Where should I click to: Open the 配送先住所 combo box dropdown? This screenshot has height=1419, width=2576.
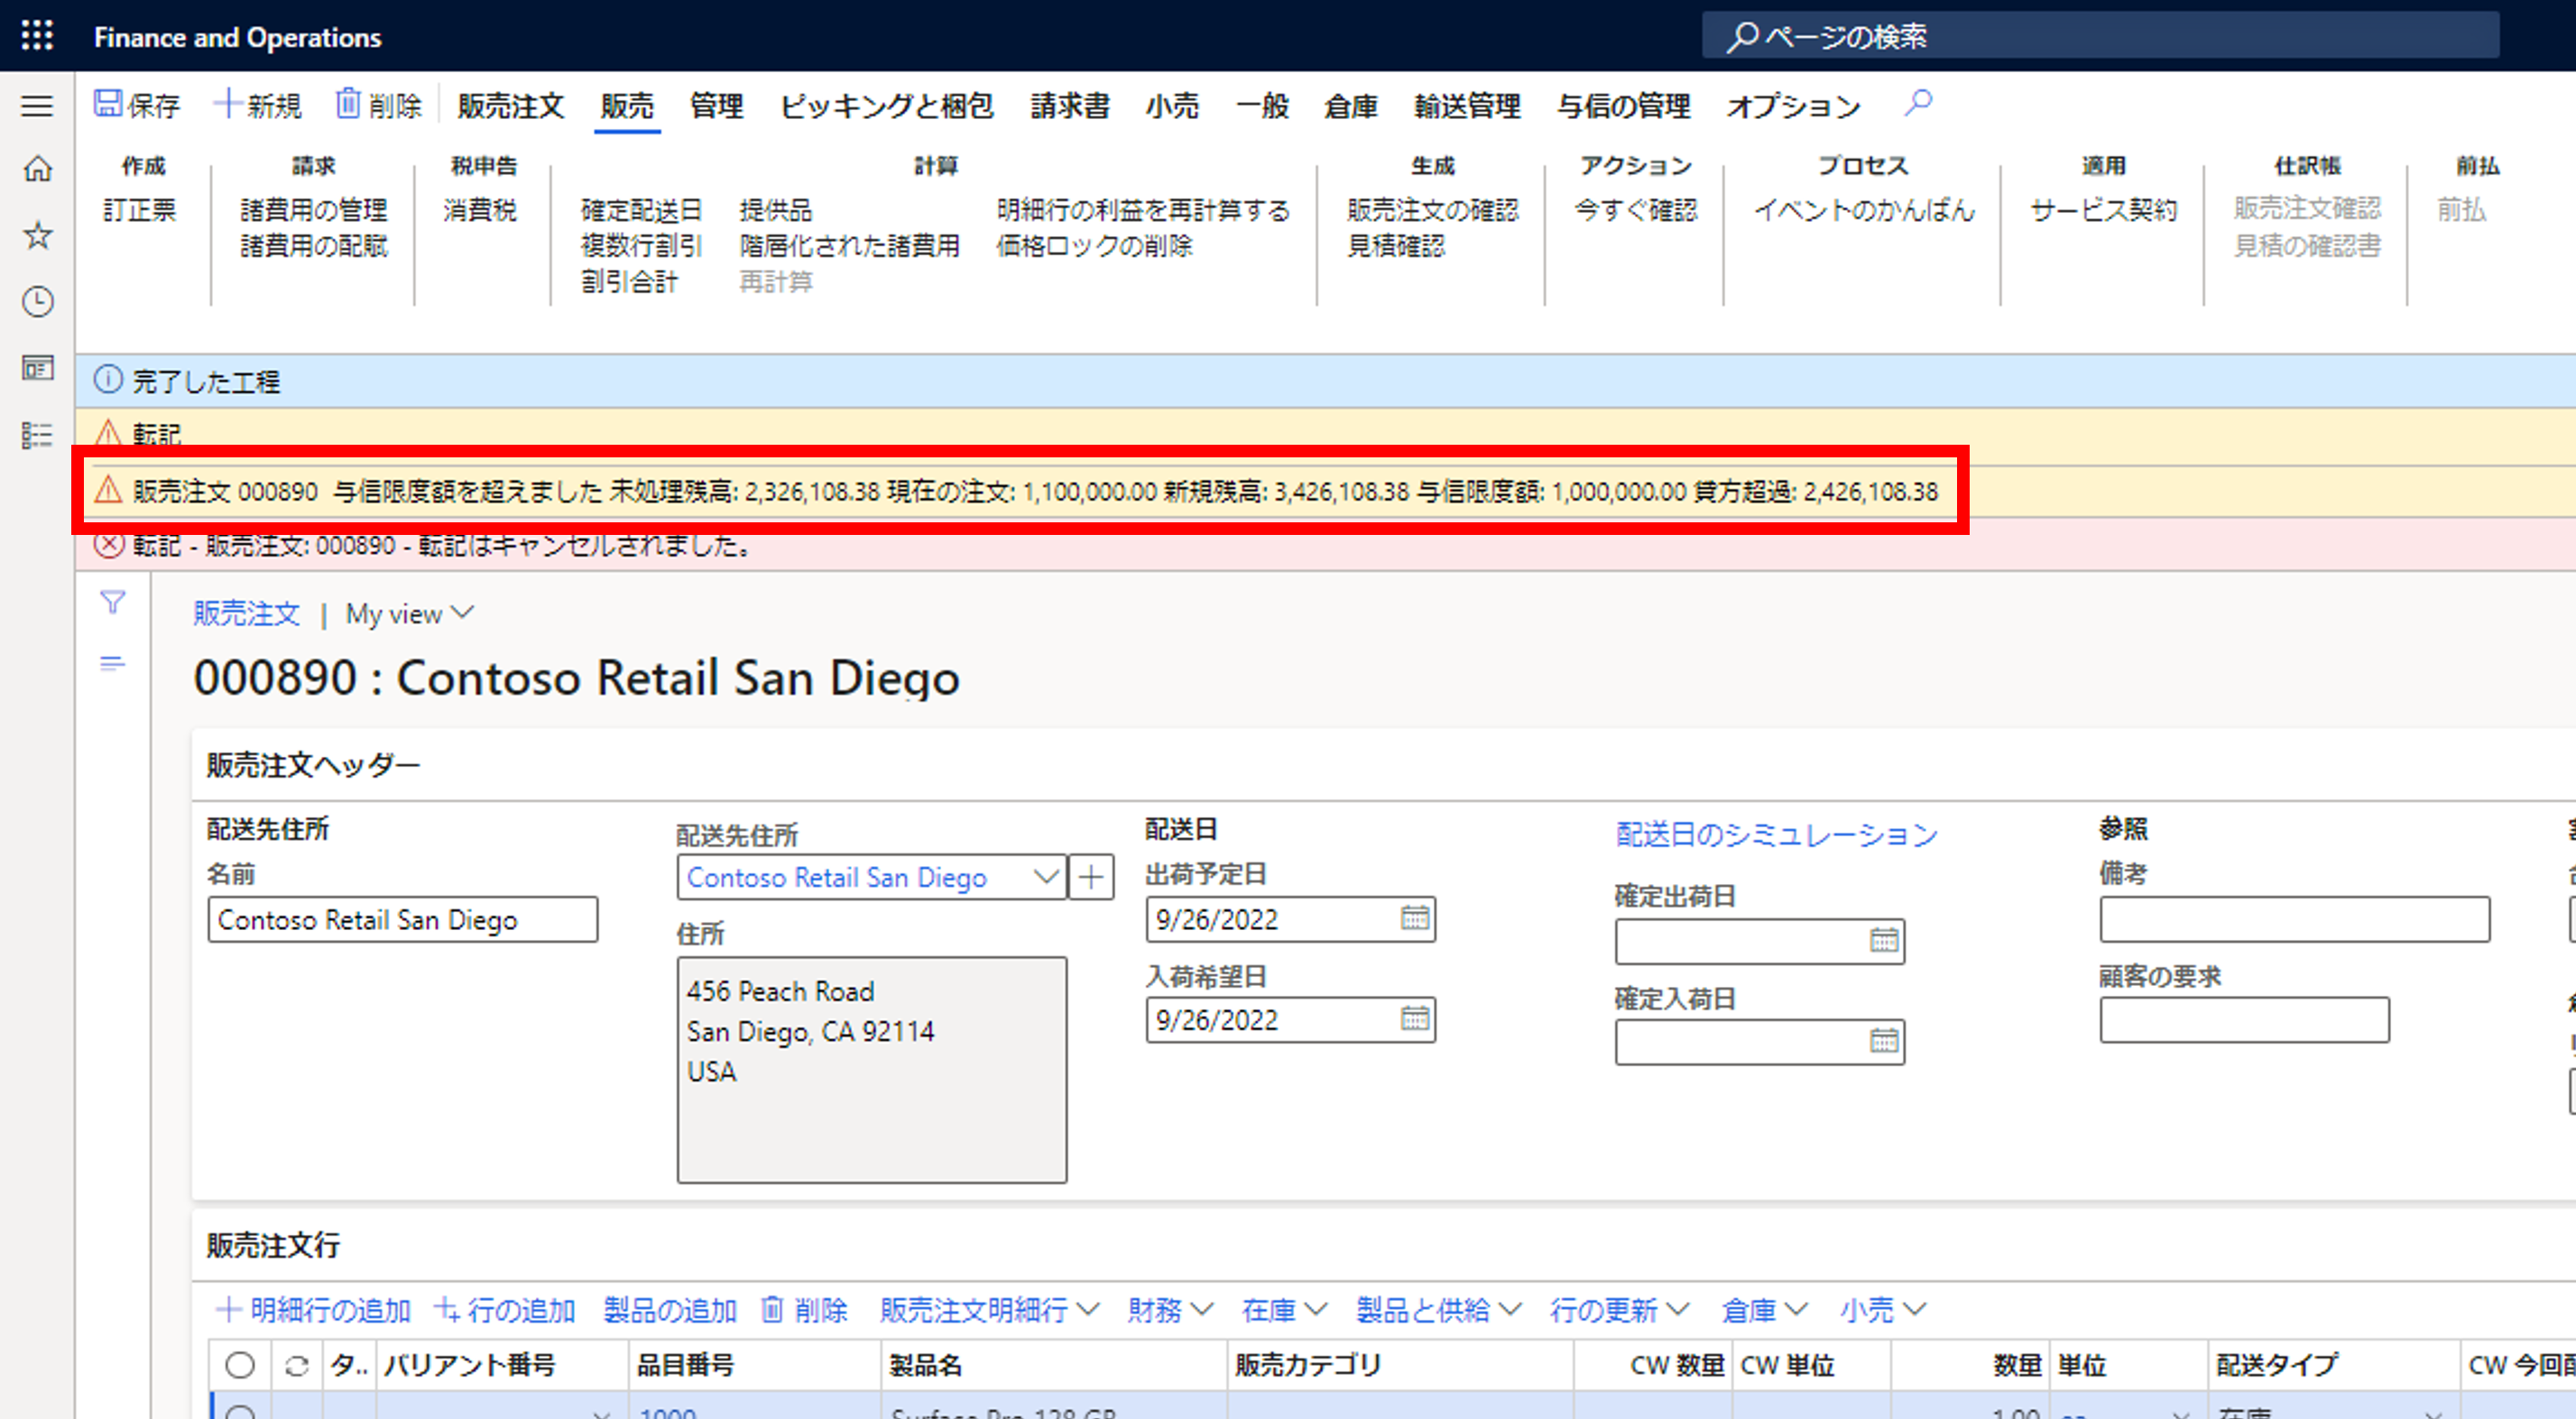[x=1046, y=877]
